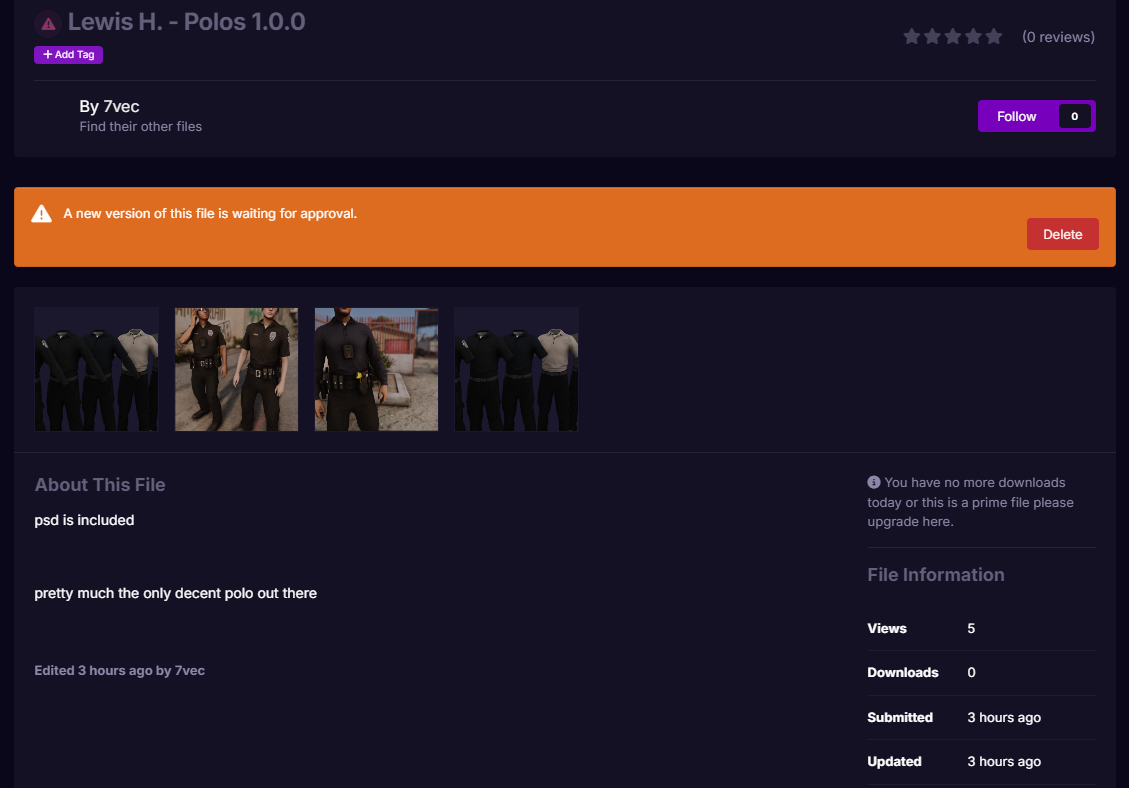1129x788 pixels.
Task: Open the fourth screenshot thumbnail
Action: pos(516,369)
